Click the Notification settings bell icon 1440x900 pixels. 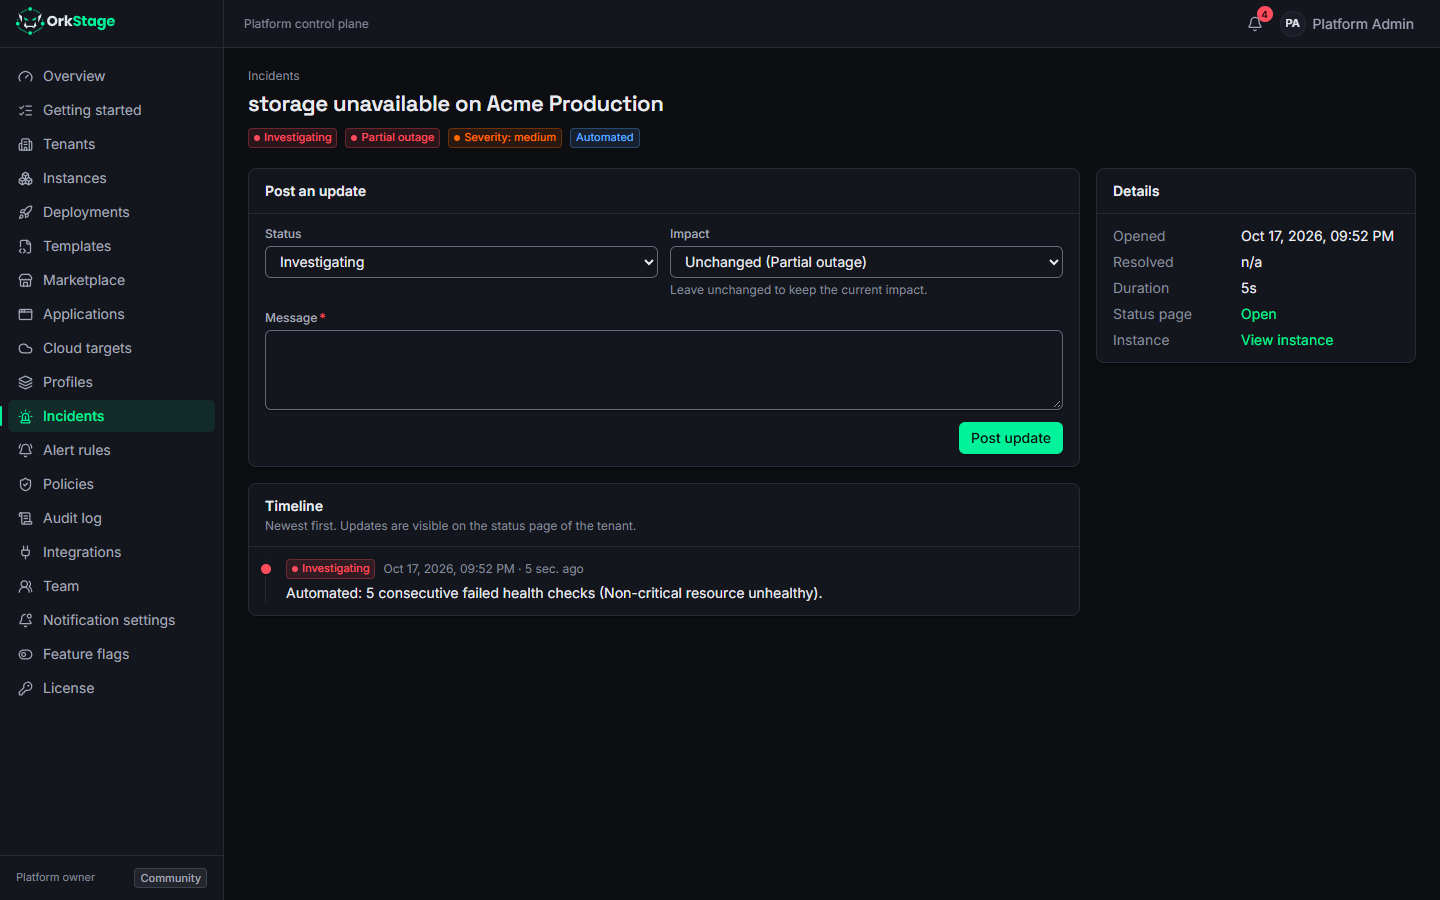pyautogui.click(x=26, y=620)
